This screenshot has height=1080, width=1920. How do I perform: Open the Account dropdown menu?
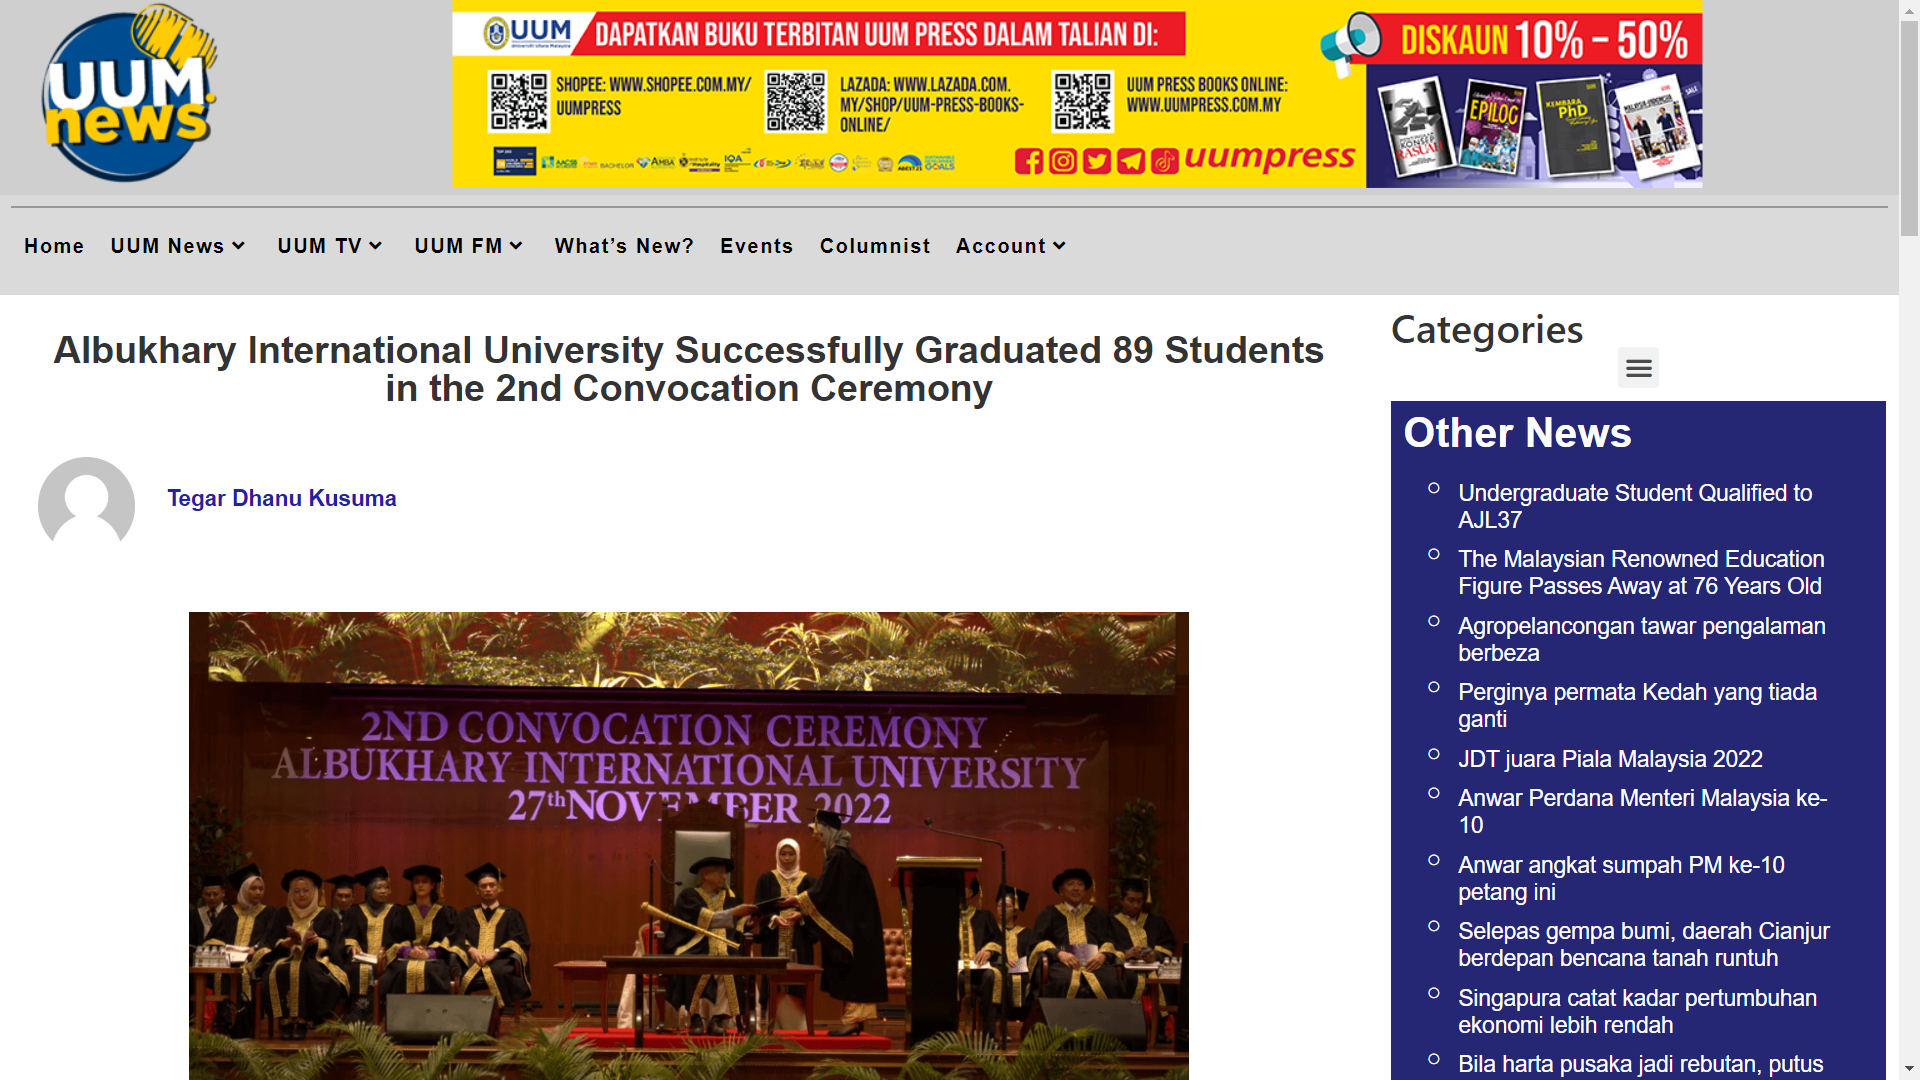[x=1011, y=246]
